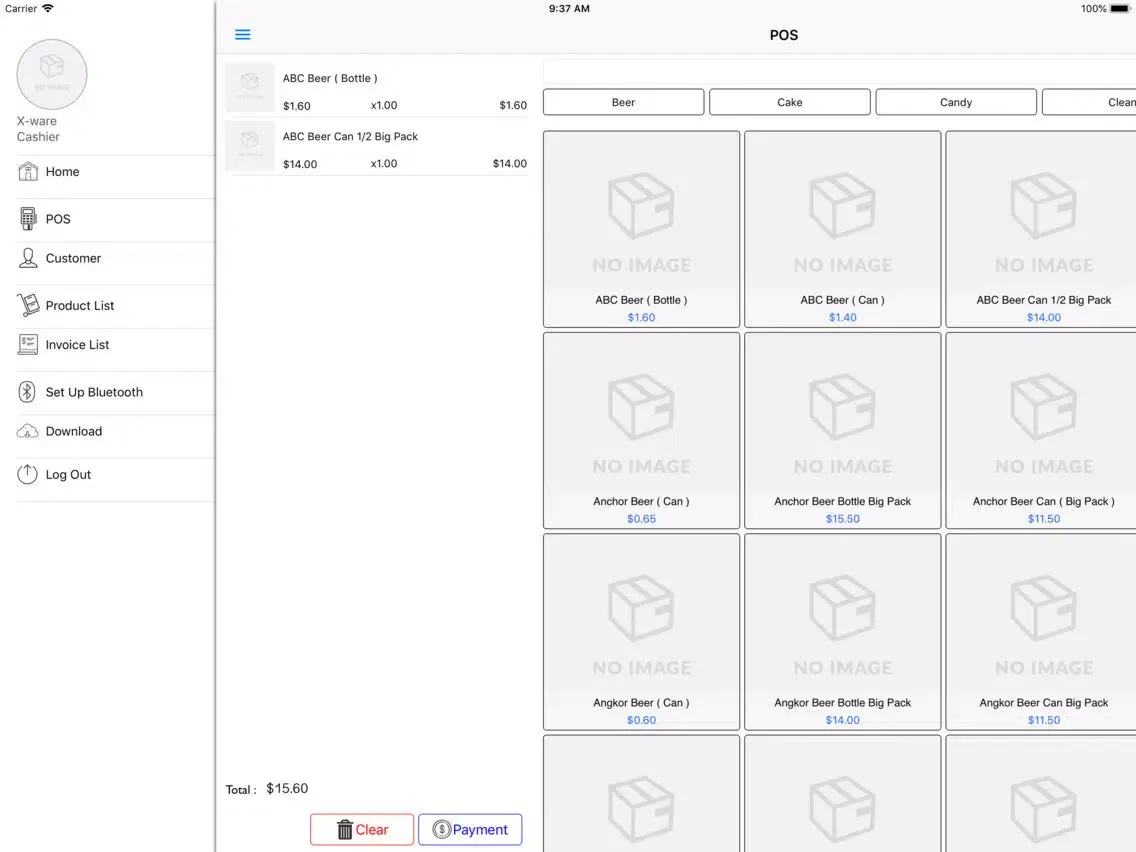Filter products by Candy category
Image resolution: width=1136 pixels, height=852 pixels.
[956, 102]
